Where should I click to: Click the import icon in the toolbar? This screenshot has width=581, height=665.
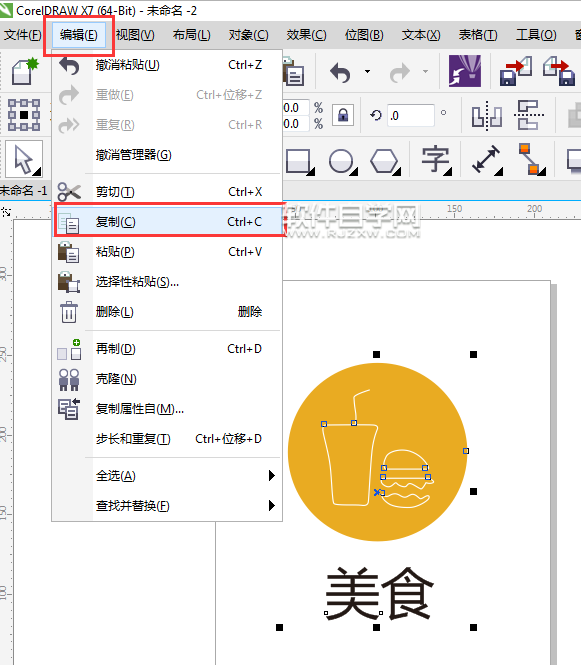pyautogui.click(x=516, y=71)
